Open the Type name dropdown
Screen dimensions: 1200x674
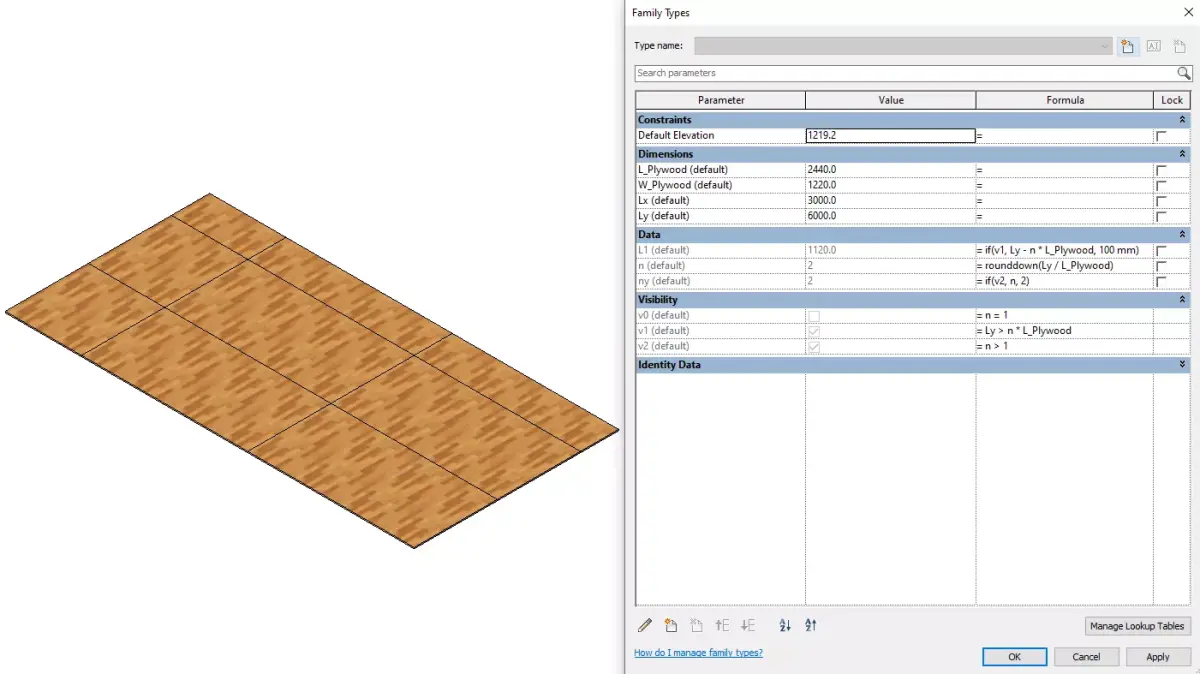(1104, 45)
